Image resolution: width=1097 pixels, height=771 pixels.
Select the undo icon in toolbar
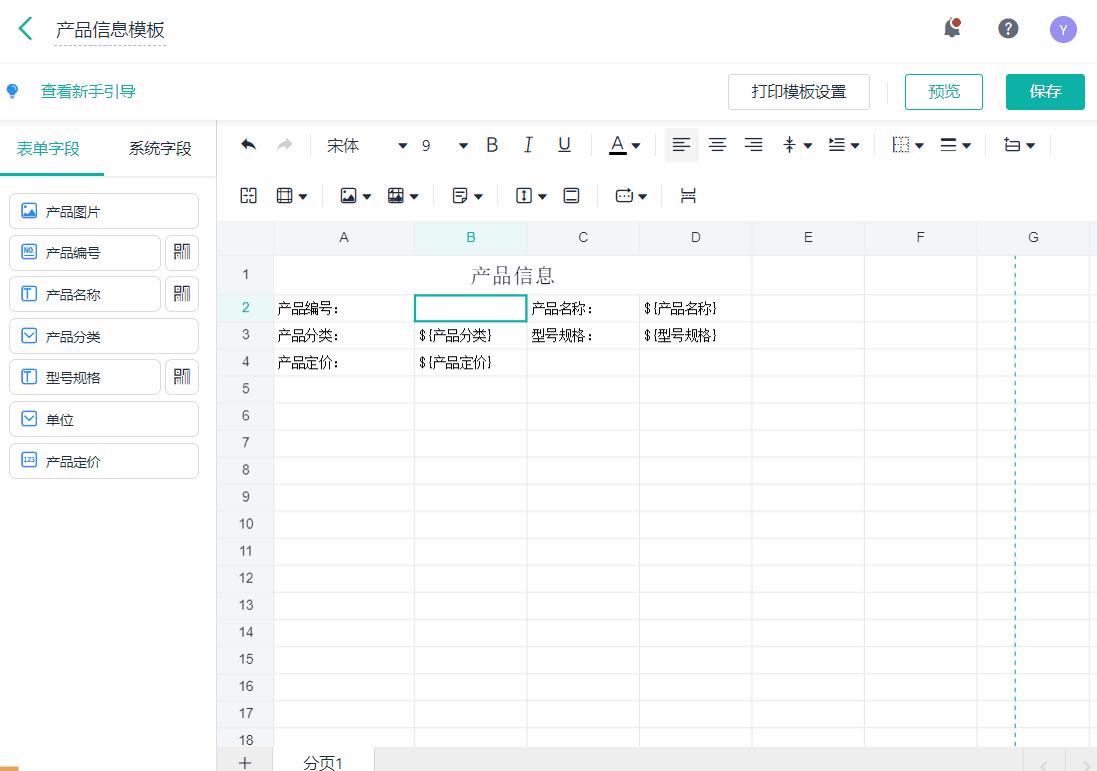pos(247,144)
